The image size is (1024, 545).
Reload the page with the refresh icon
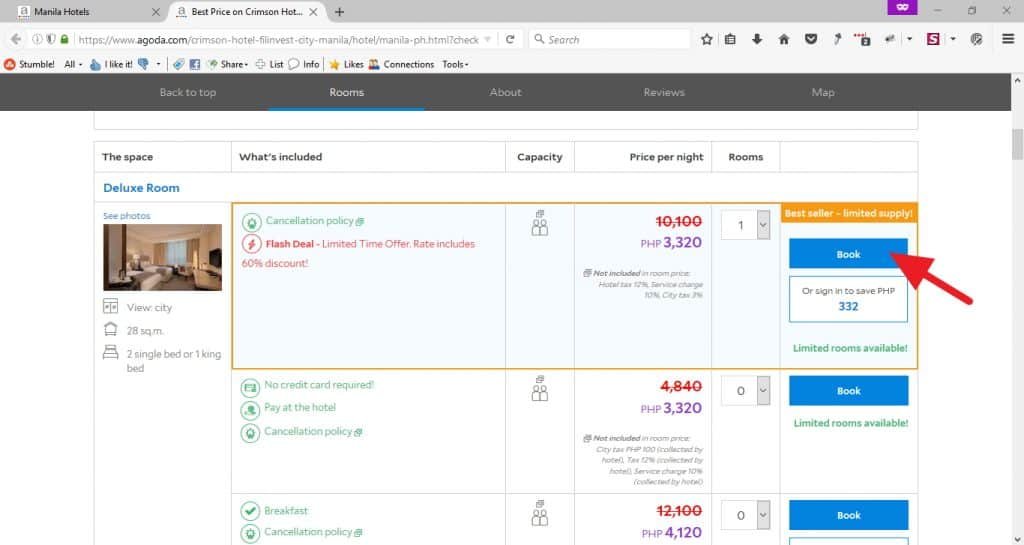pos(510,39)
